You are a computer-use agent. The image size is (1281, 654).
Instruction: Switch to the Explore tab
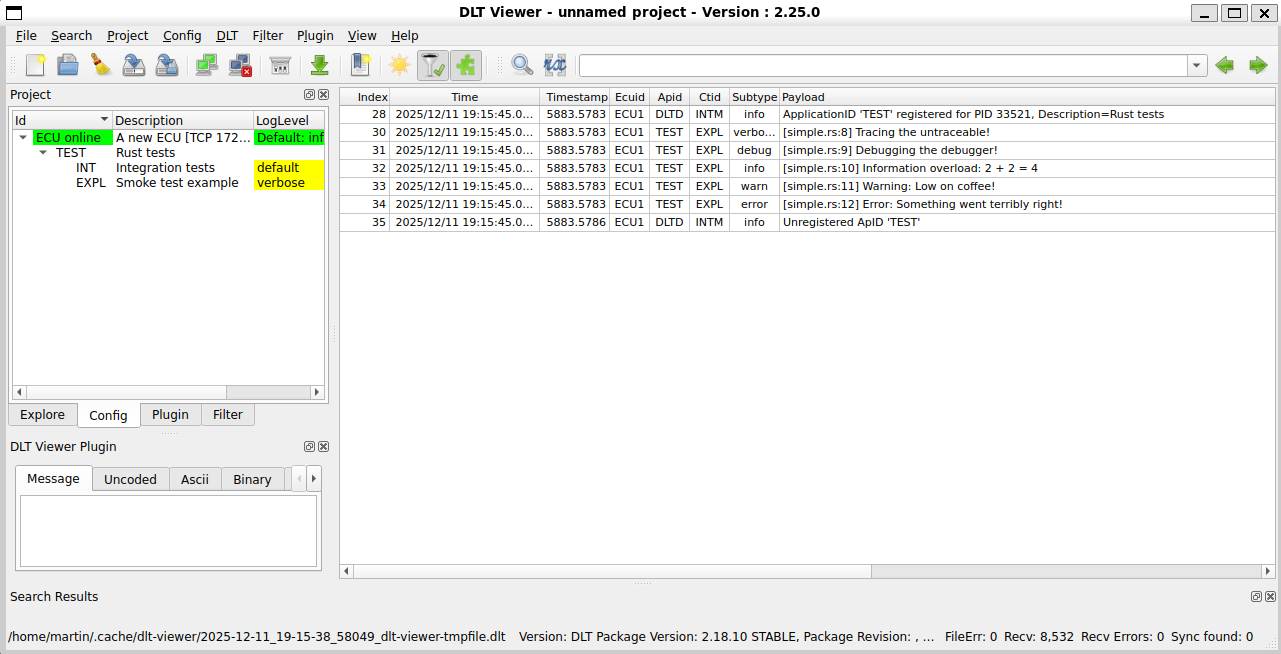(42, 415)
